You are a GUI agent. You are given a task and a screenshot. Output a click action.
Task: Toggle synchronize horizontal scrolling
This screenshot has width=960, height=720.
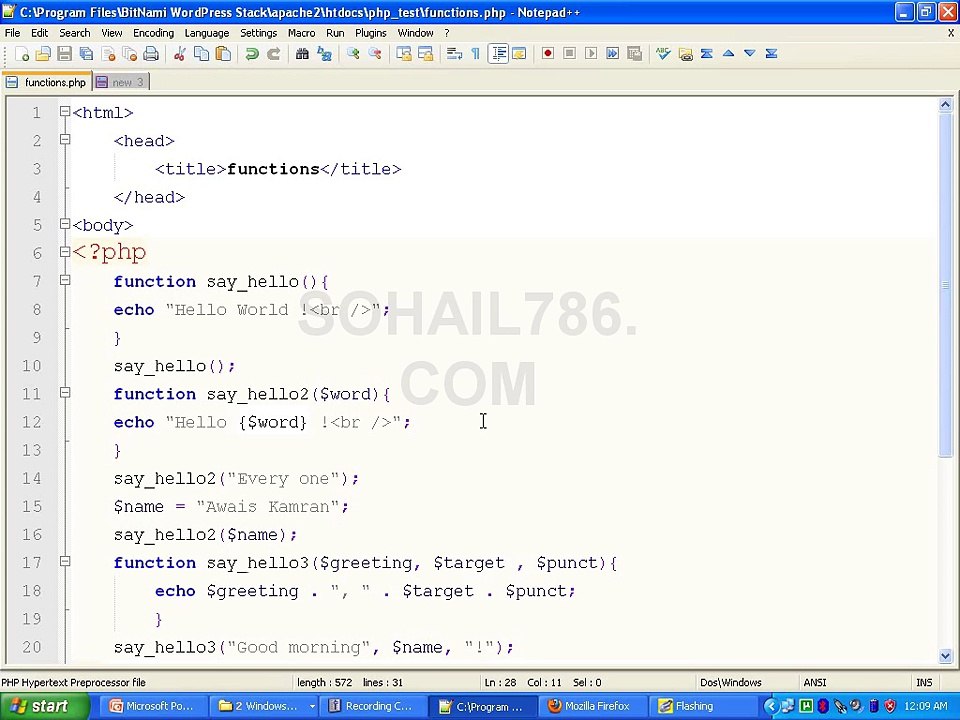(426, 54)
